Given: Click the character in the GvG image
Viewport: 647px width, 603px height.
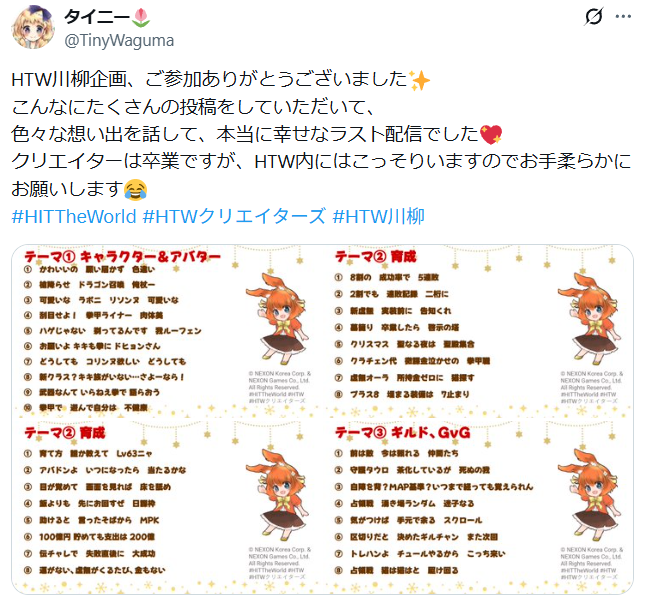Looking at the screenshot, I should (x=589, y=494).
